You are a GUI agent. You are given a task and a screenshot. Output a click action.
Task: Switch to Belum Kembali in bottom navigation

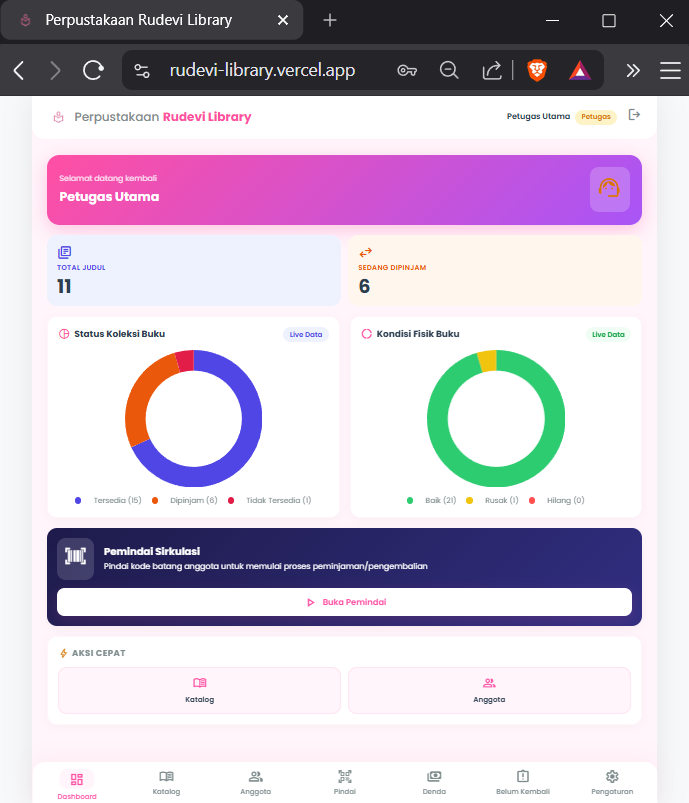(523, 783)
